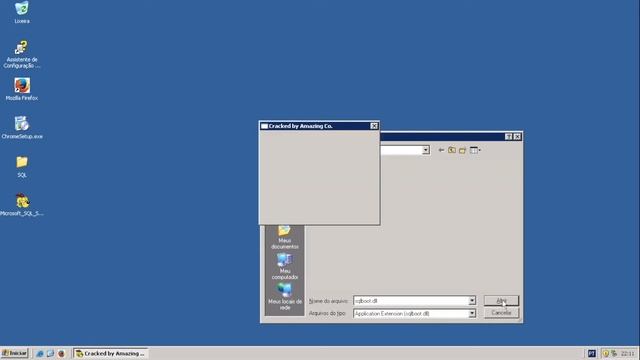Click the Cancelar button
The height and width of the screenshot is (360, 640).
pos(501,313)
